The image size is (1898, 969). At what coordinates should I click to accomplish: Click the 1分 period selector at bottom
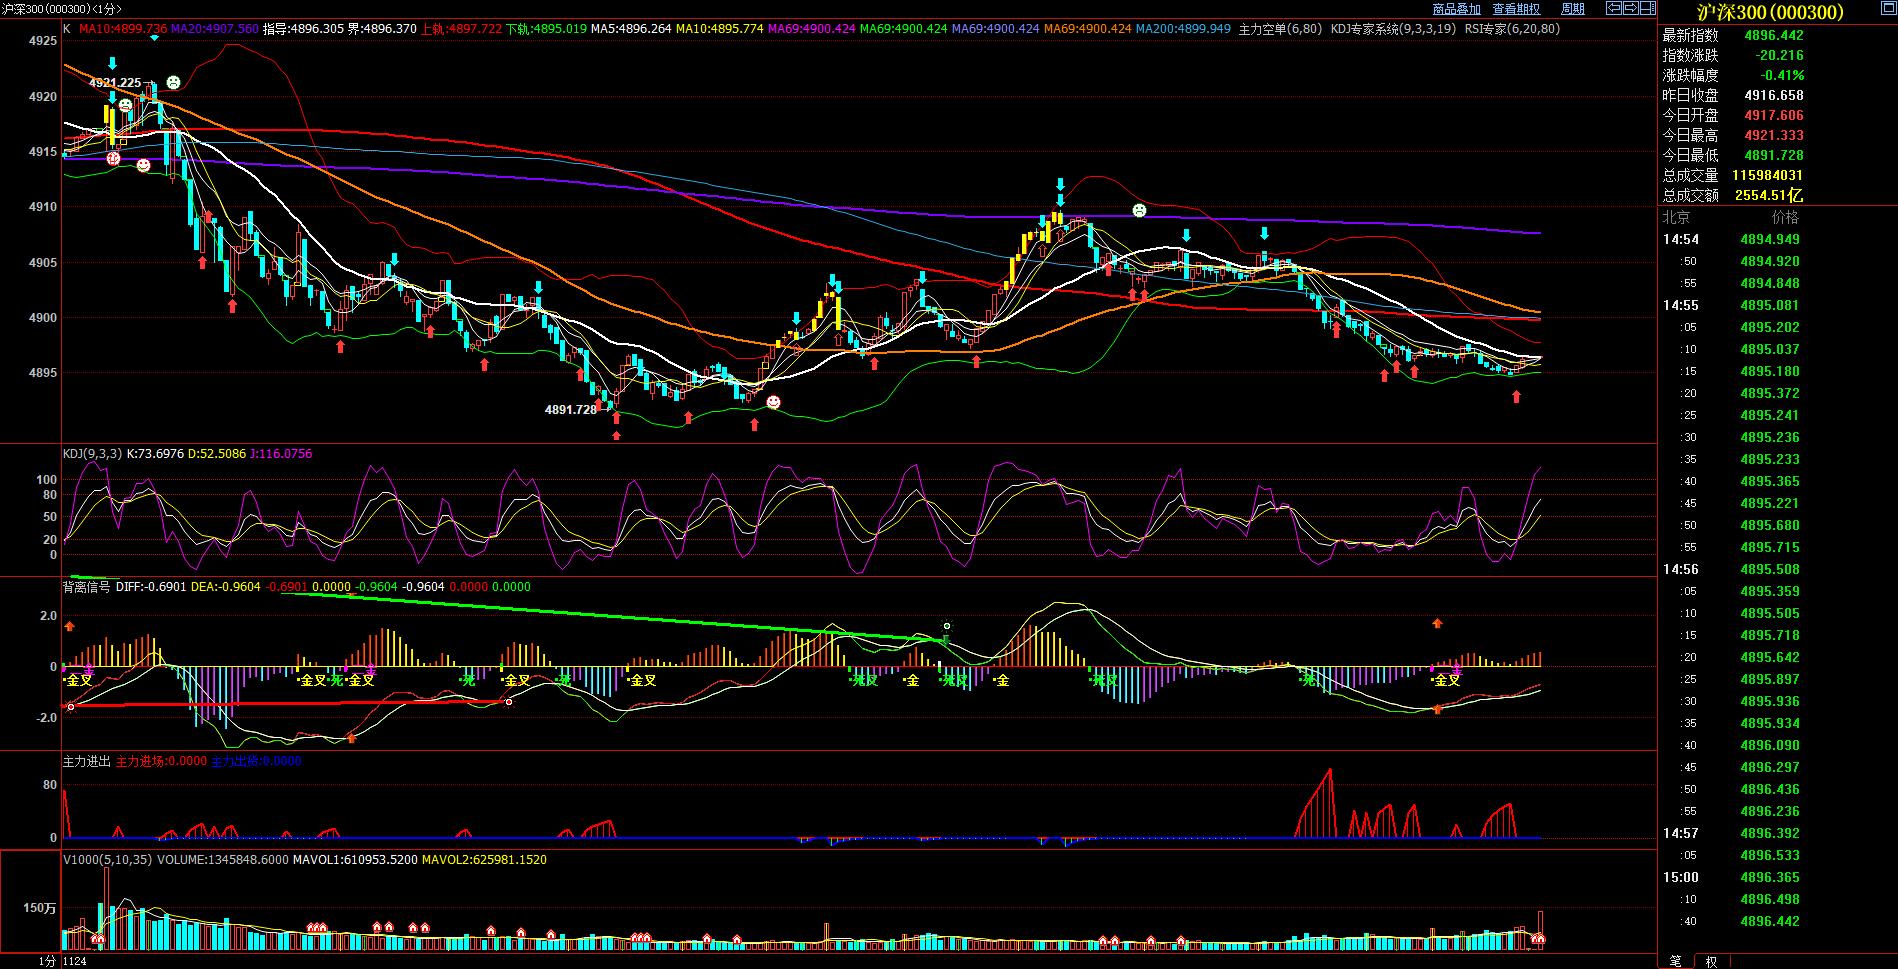click(x=47, y=961)
